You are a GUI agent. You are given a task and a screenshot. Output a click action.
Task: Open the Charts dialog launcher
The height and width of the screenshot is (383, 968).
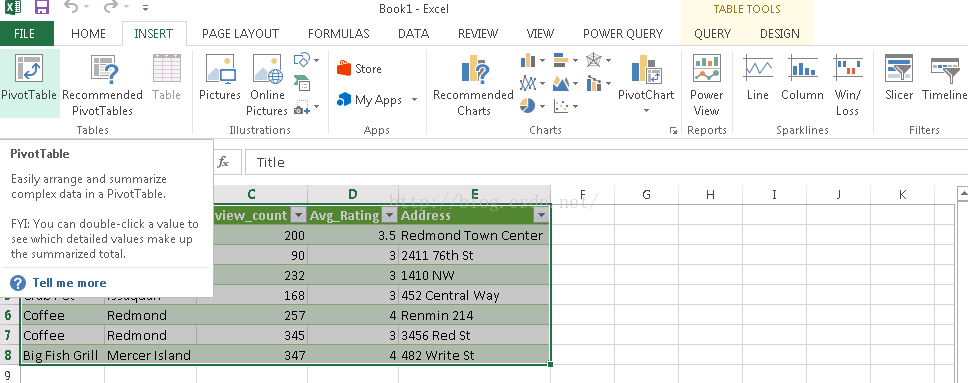[x=673, y=131]
